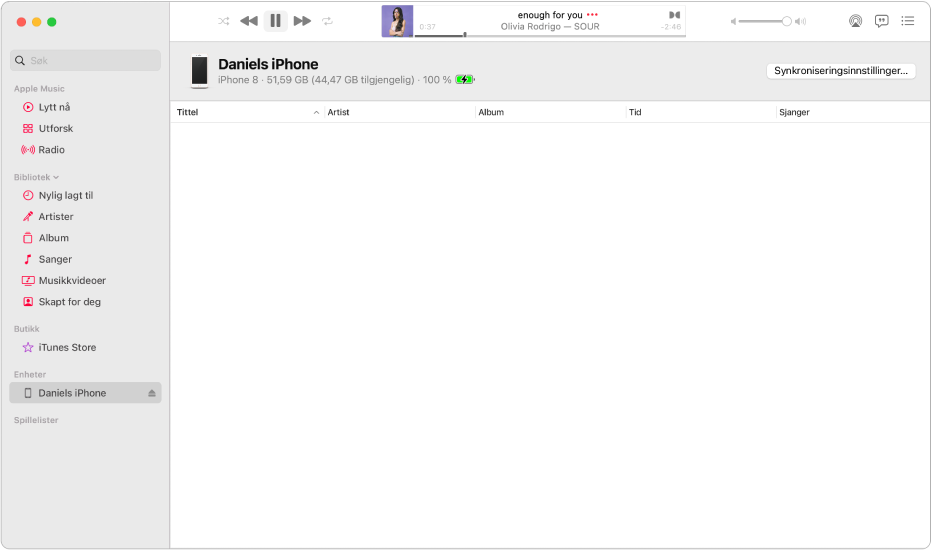
Task: Click the crossfade icon in now playing
Action: click(x=674, y=15)
